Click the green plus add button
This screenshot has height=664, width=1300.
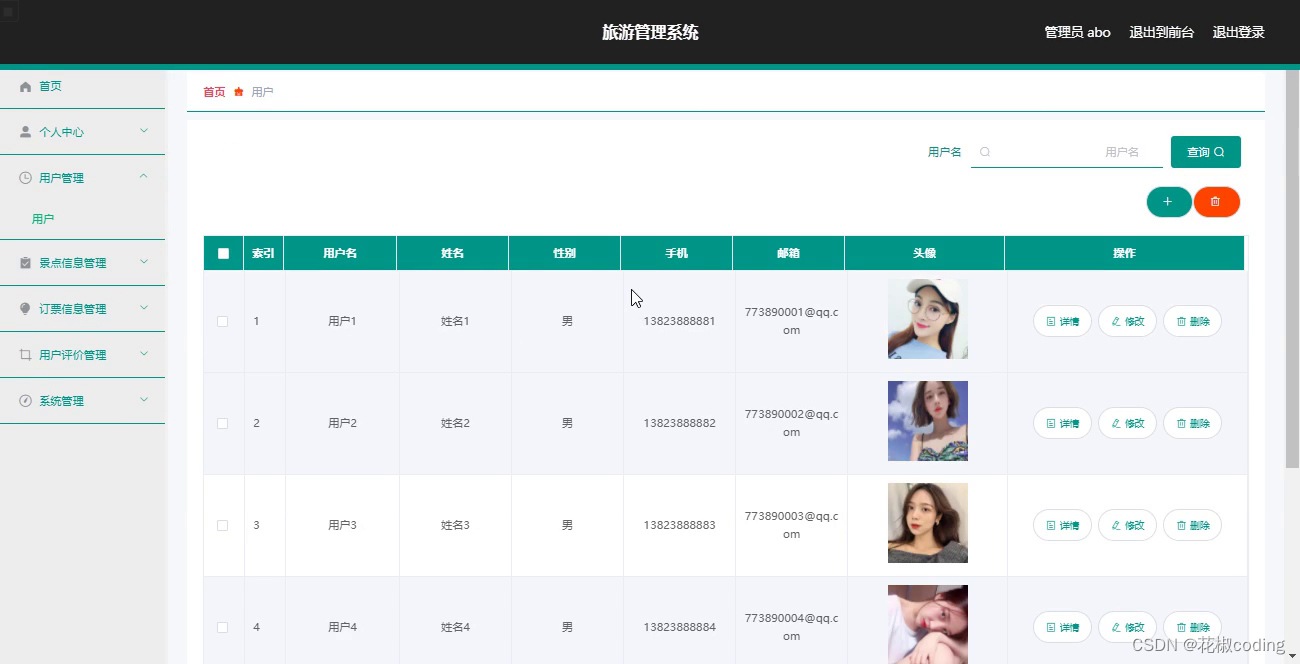[x=1168, y=202]
